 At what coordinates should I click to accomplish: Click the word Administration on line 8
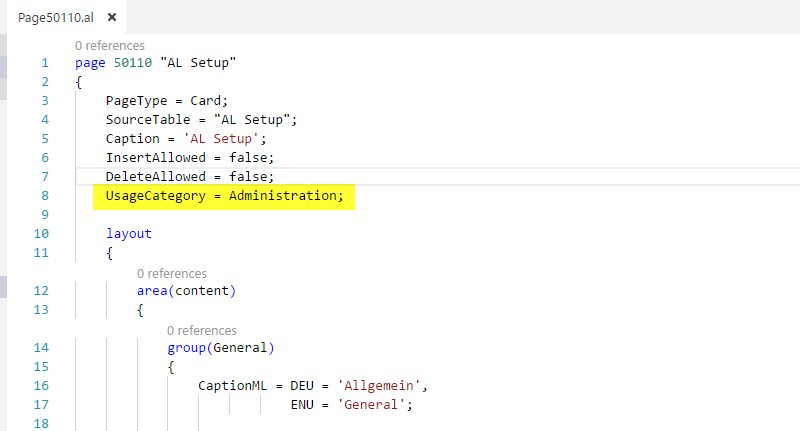(283, 196)
